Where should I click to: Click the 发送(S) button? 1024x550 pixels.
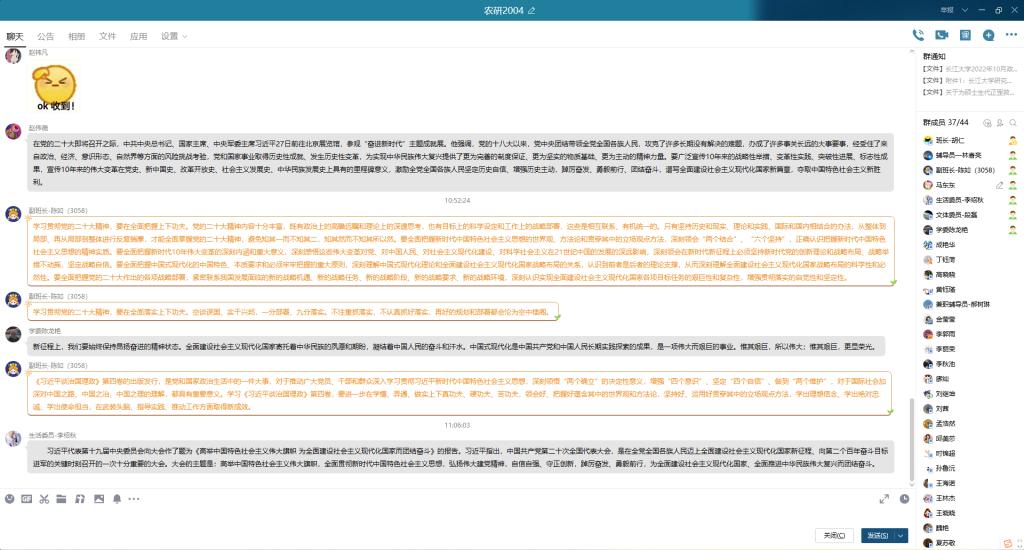click(x=877, y=535)
